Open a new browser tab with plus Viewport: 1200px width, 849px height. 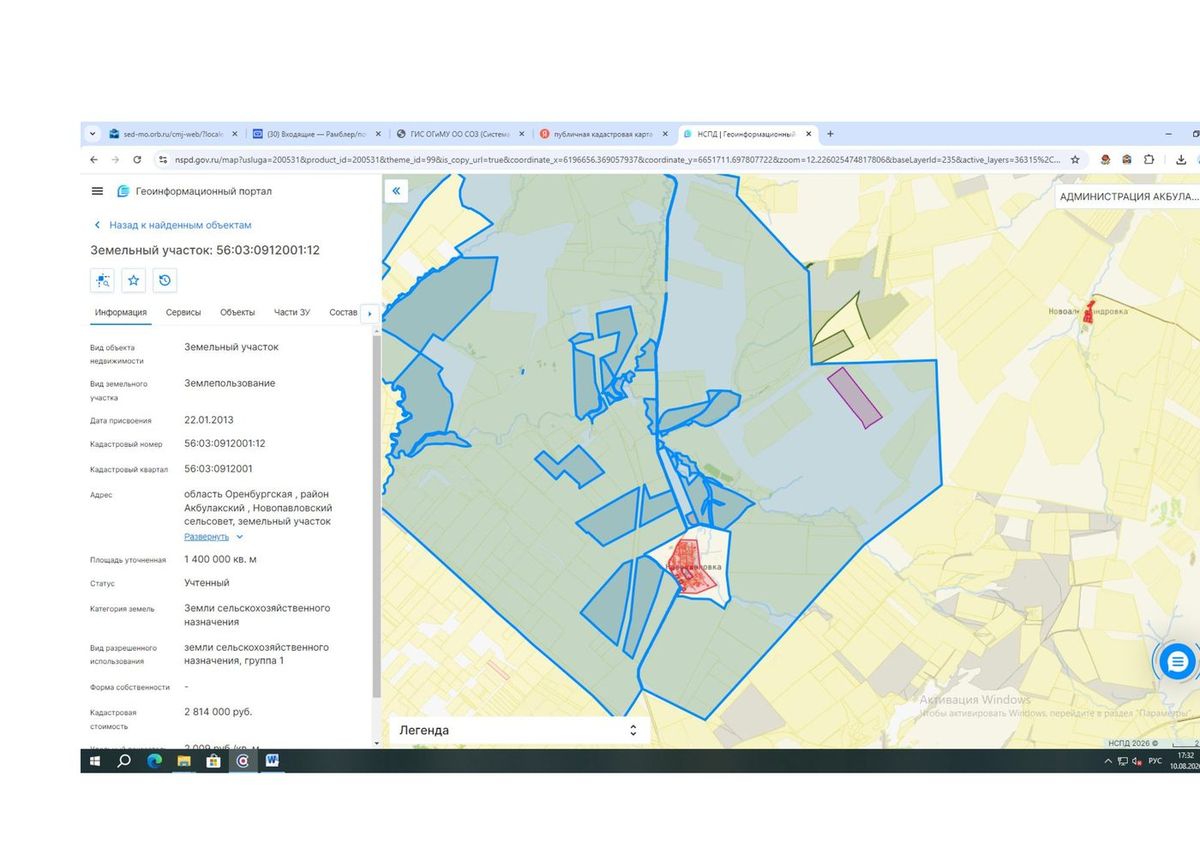[x=830, y=134]
